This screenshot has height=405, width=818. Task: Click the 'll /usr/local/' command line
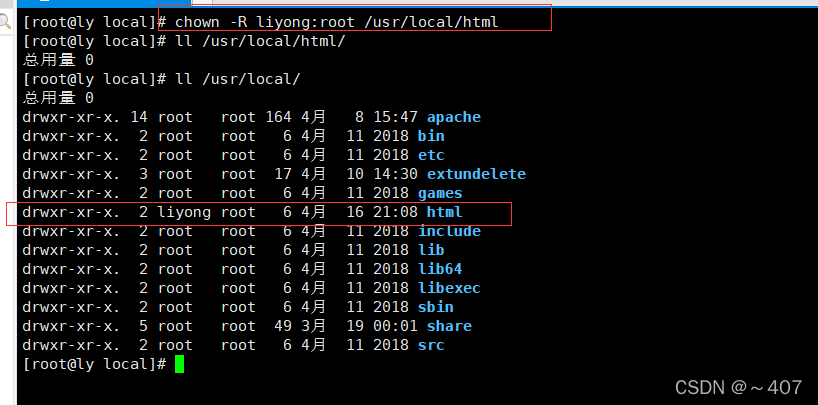pos(238,79)
